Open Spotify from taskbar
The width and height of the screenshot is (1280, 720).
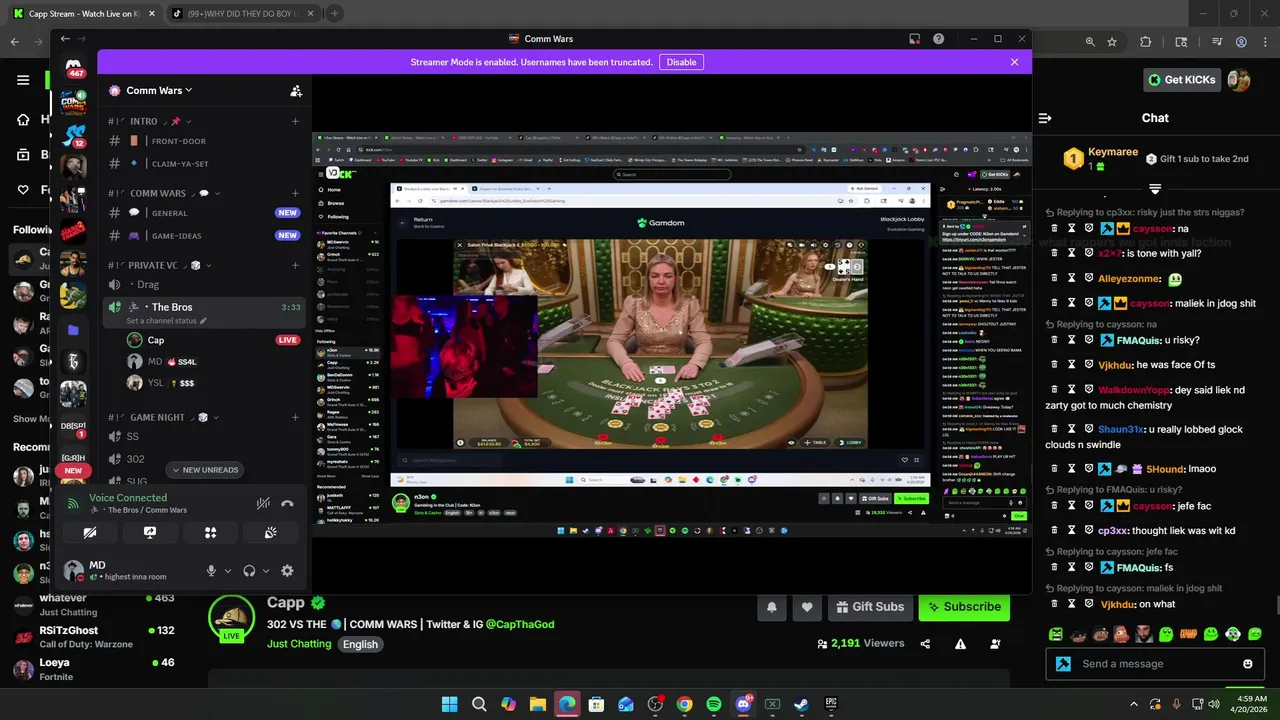coord(714,704)
